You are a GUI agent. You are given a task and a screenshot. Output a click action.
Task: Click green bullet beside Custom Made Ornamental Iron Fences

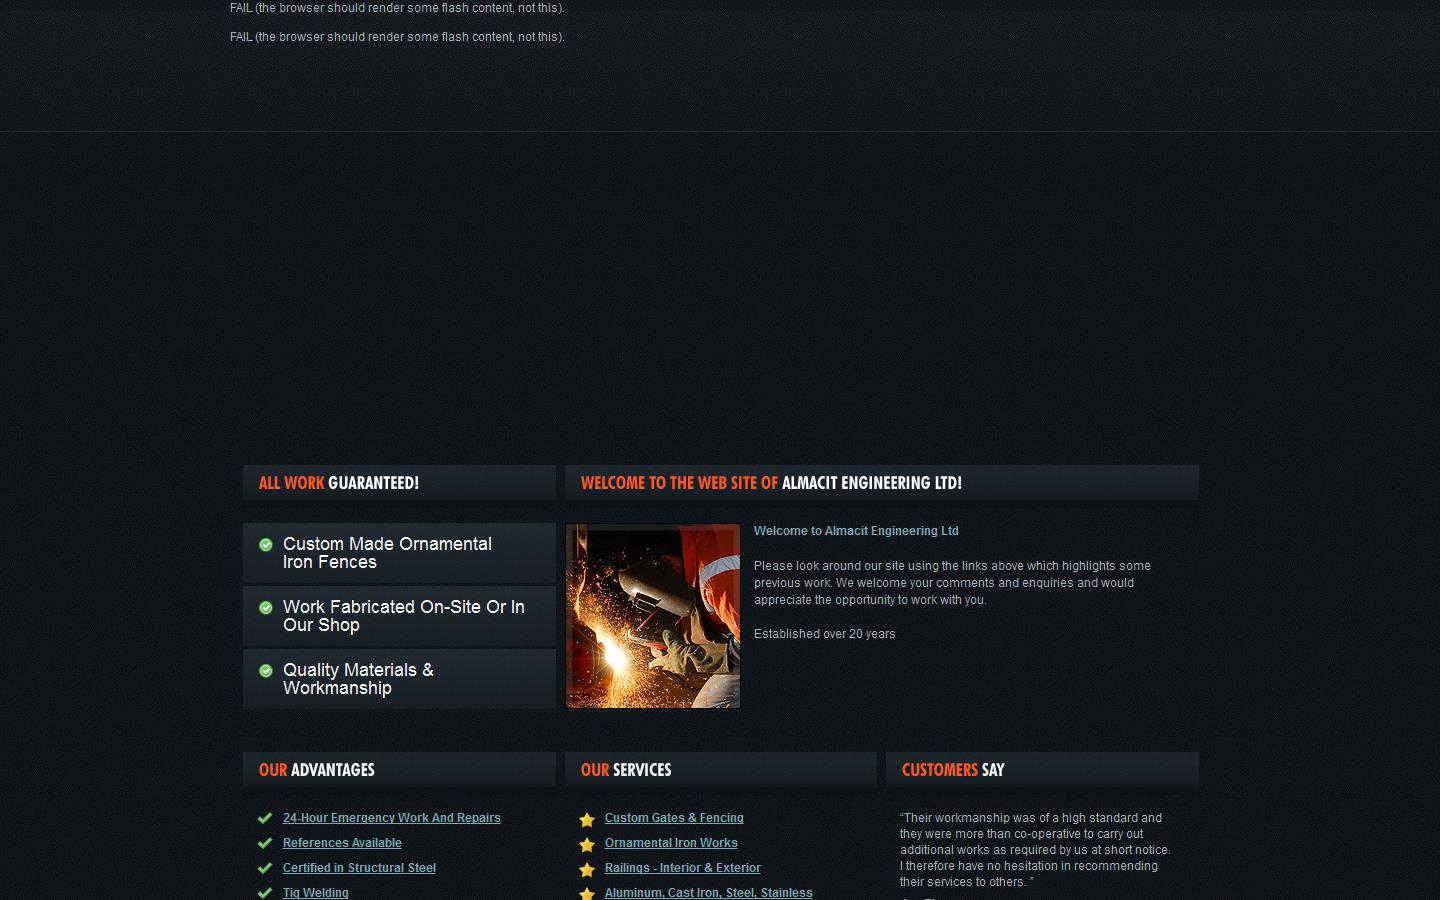point(266,545)
